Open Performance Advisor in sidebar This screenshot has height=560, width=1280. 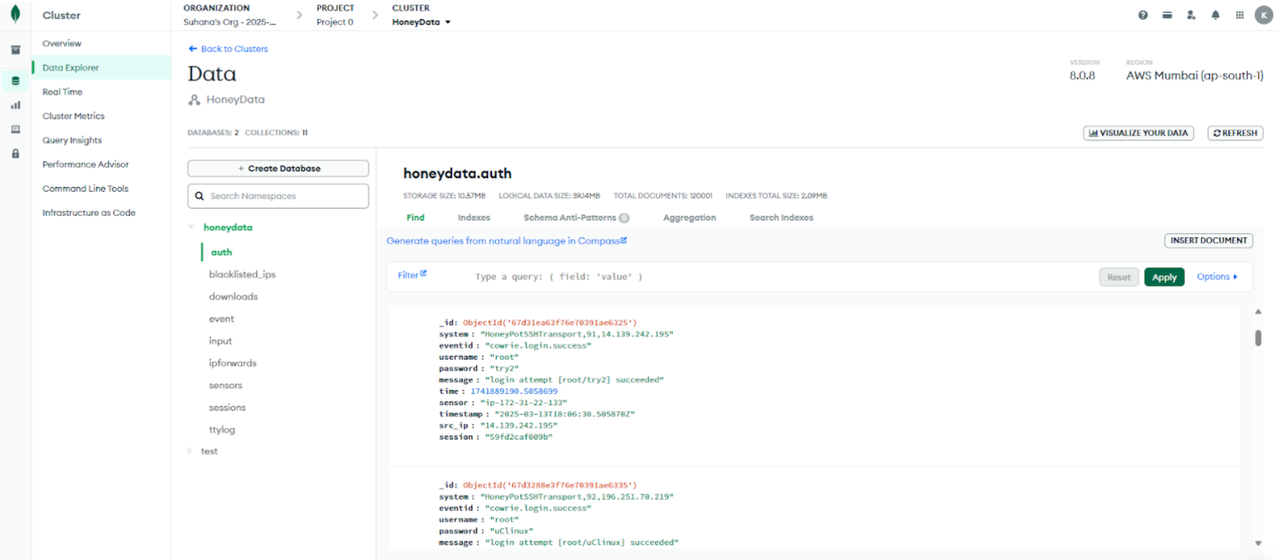pyautogui.click(x=85, y=164)
